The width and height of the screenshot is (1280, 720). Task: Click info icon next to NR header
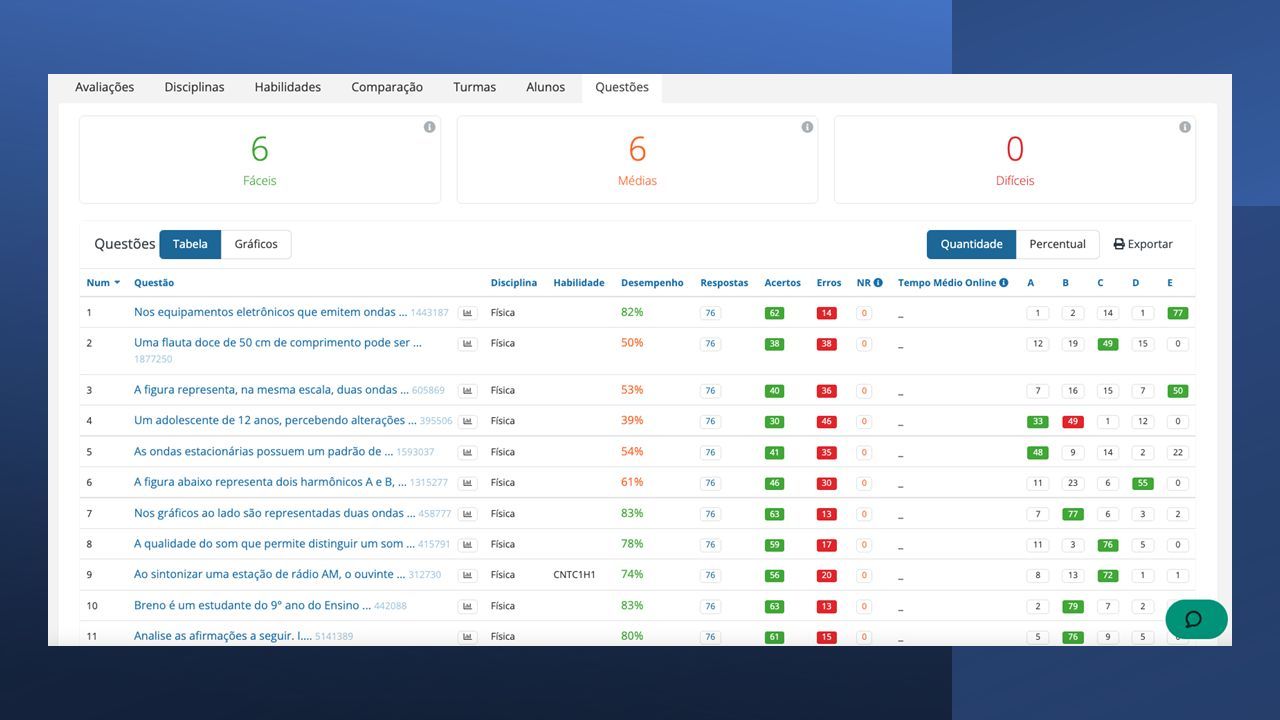[878, 283]
